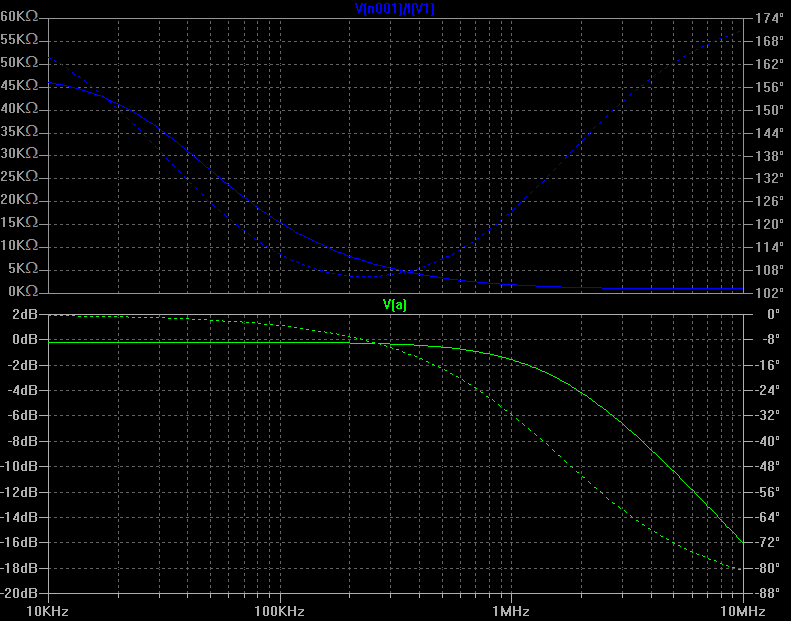
Task: Click the -80° phase axis label
Action: point(769,568)
